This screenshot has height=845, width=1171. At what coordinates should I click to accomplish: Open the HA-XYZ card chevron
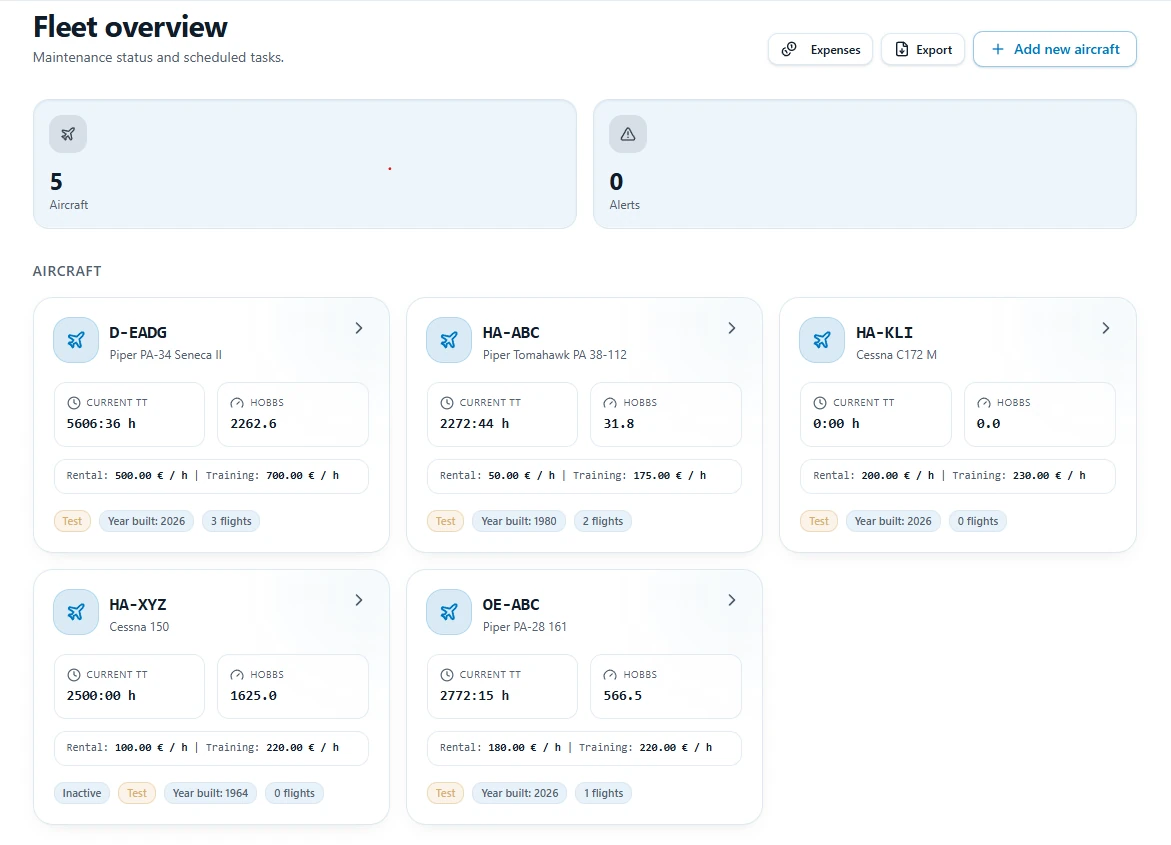[359, 600]
